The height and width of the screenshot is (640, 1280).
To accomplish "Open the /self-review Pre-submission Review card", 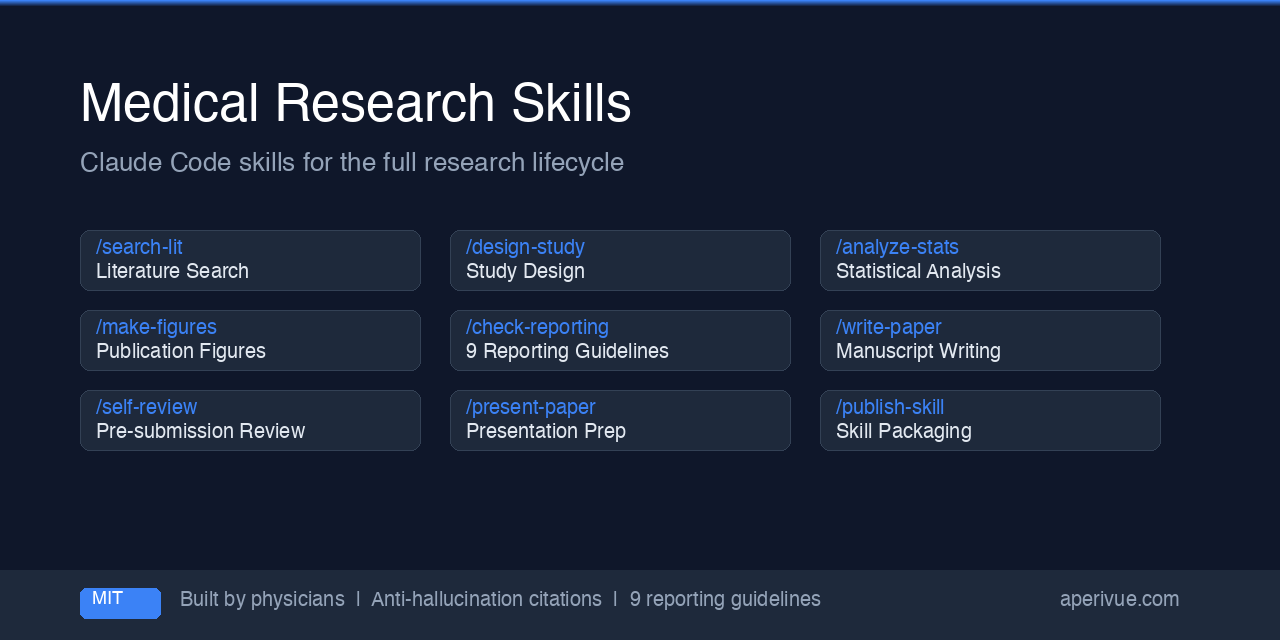I will coord(250,420).
